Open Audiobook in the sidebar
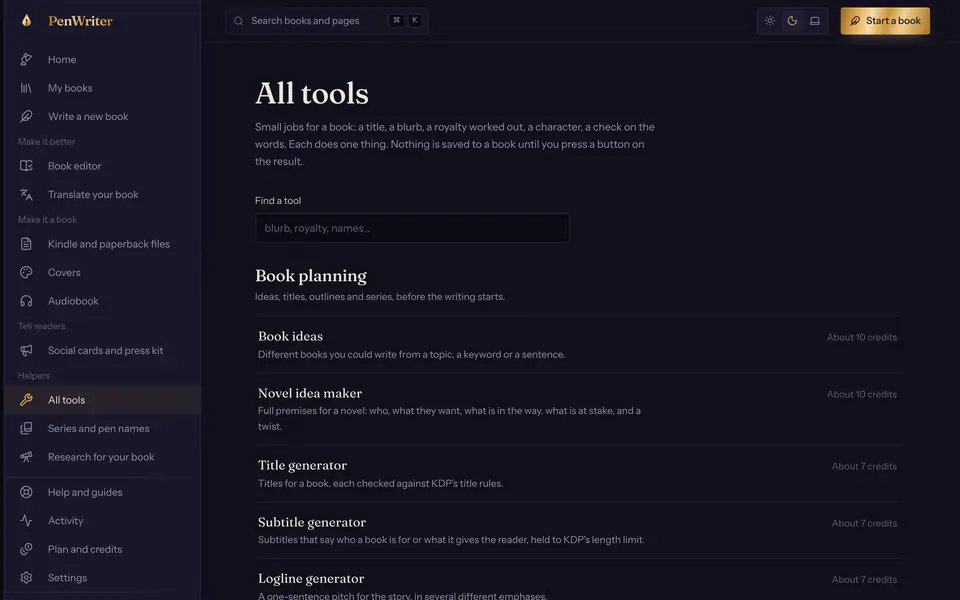Image resolution: width=960 pixels, height=600 pixels. (102, 301)
